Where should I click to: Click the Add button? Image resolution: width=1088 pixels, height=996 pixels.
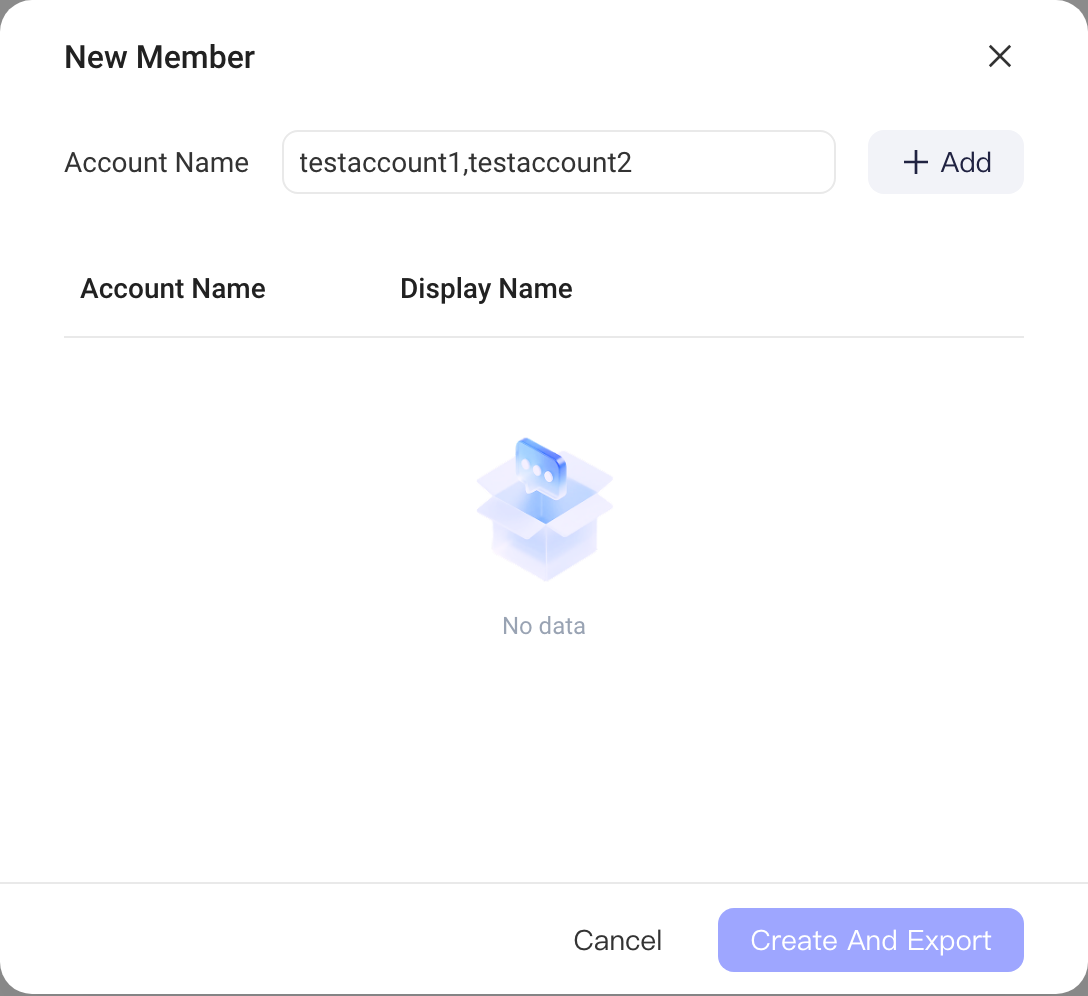[x=946, y=162]
